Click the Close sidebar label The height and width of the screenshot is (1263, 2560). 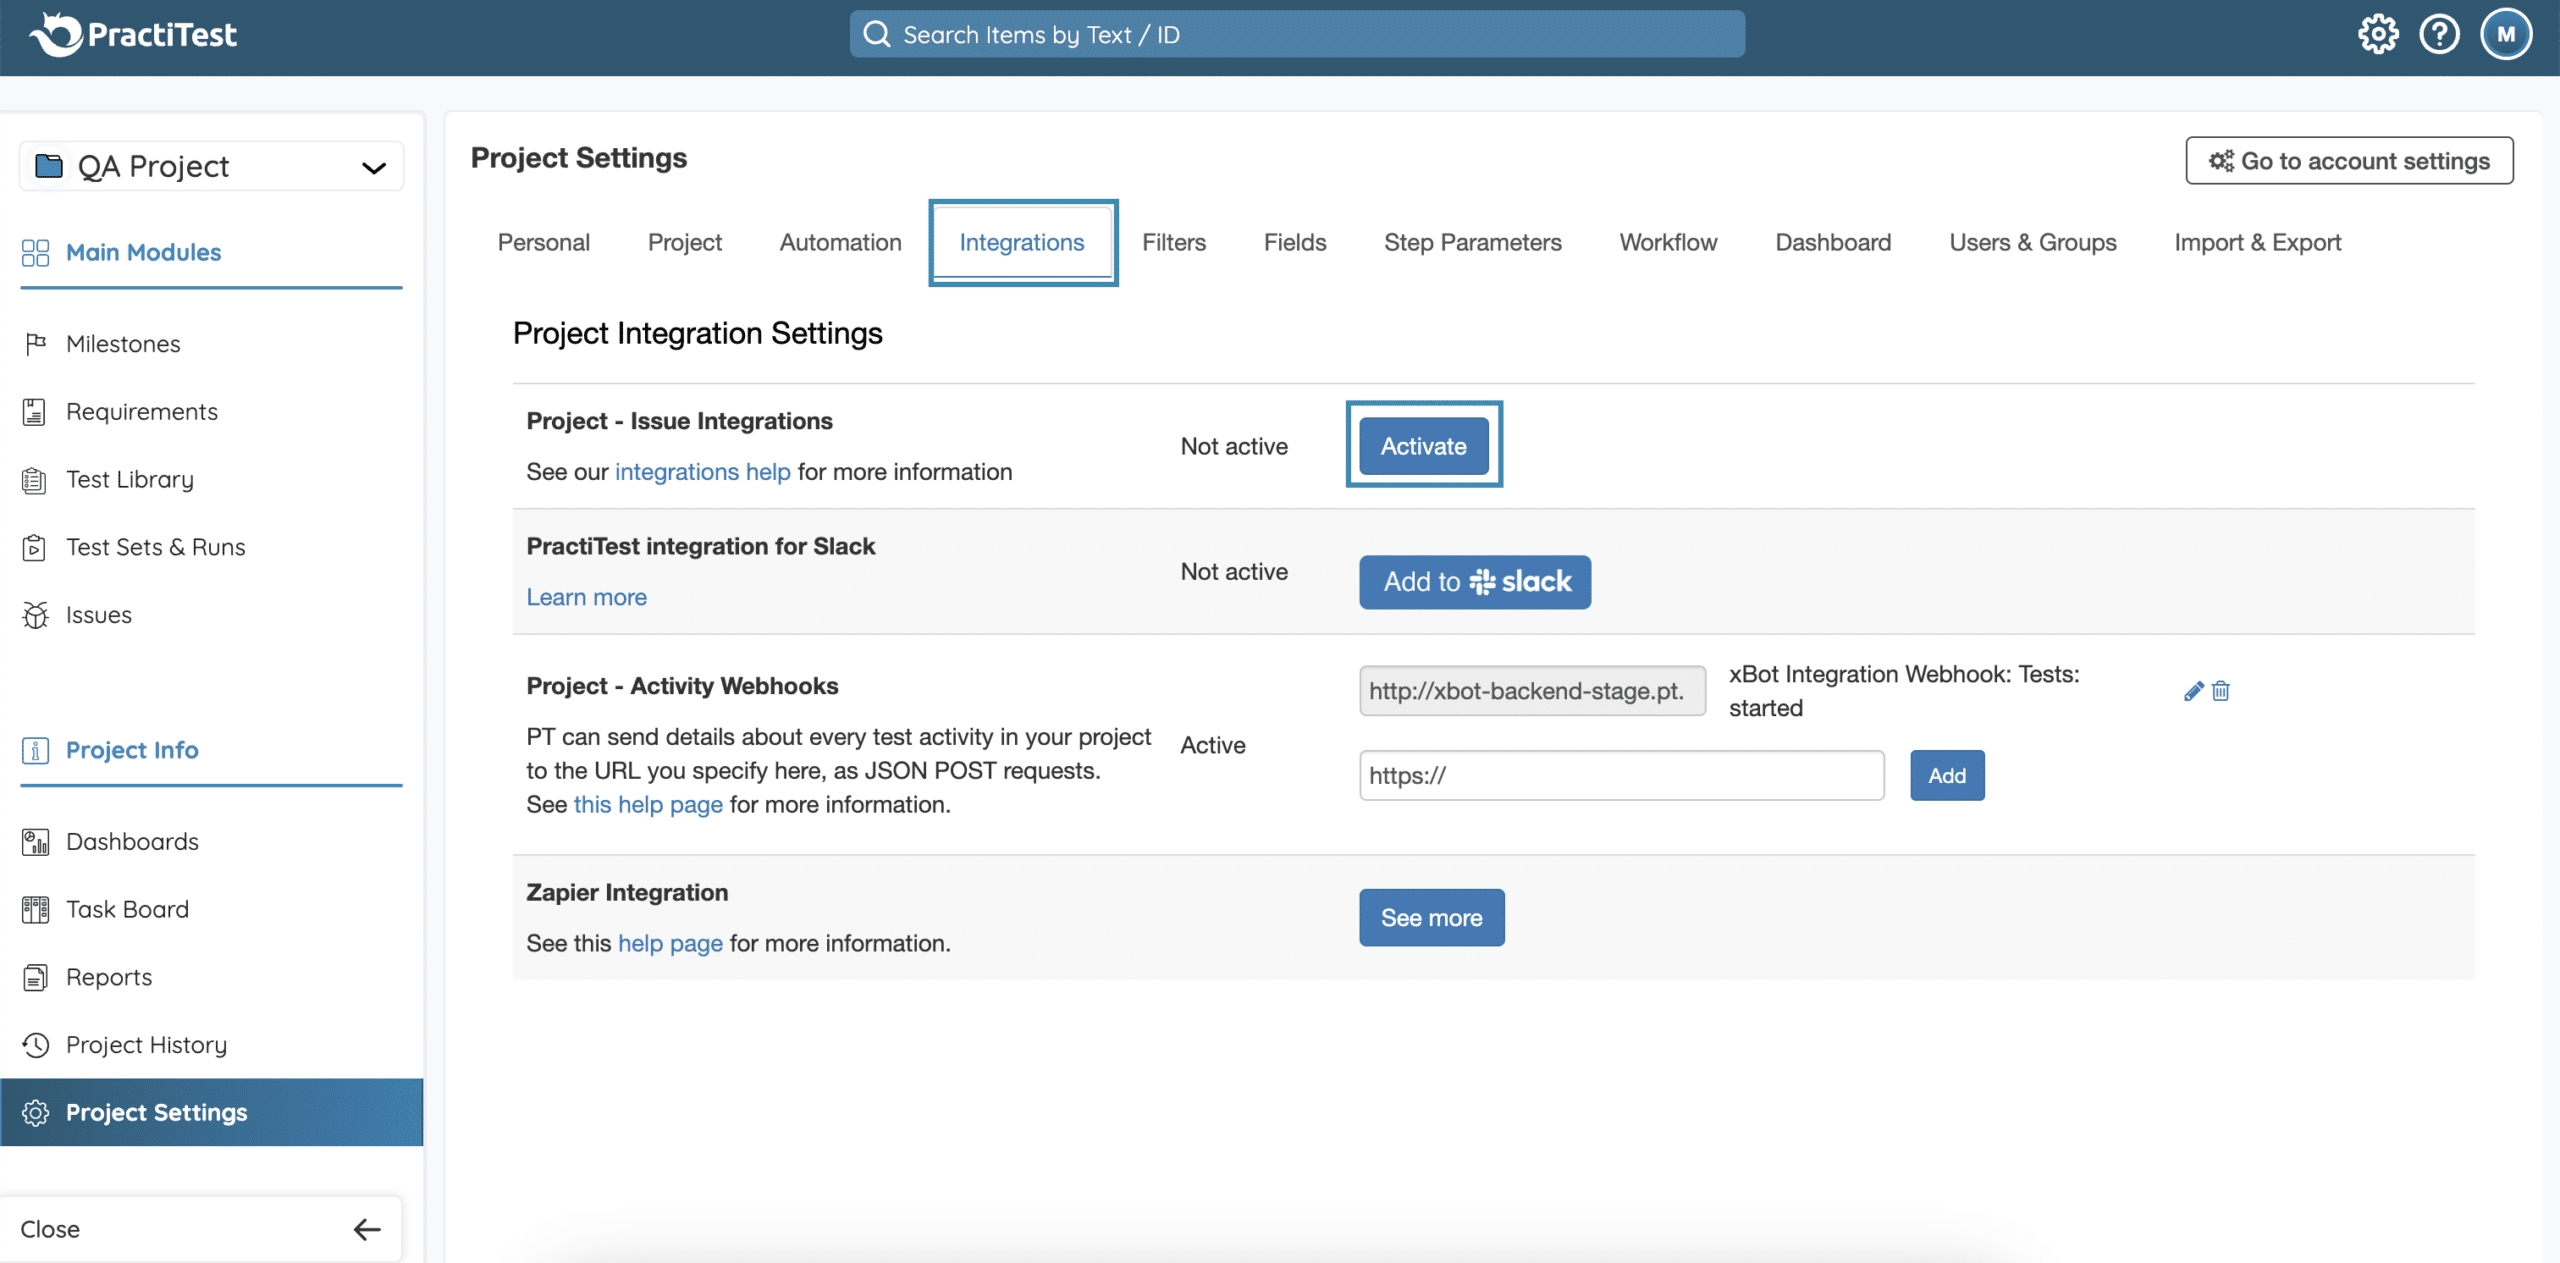[50, 1229]
